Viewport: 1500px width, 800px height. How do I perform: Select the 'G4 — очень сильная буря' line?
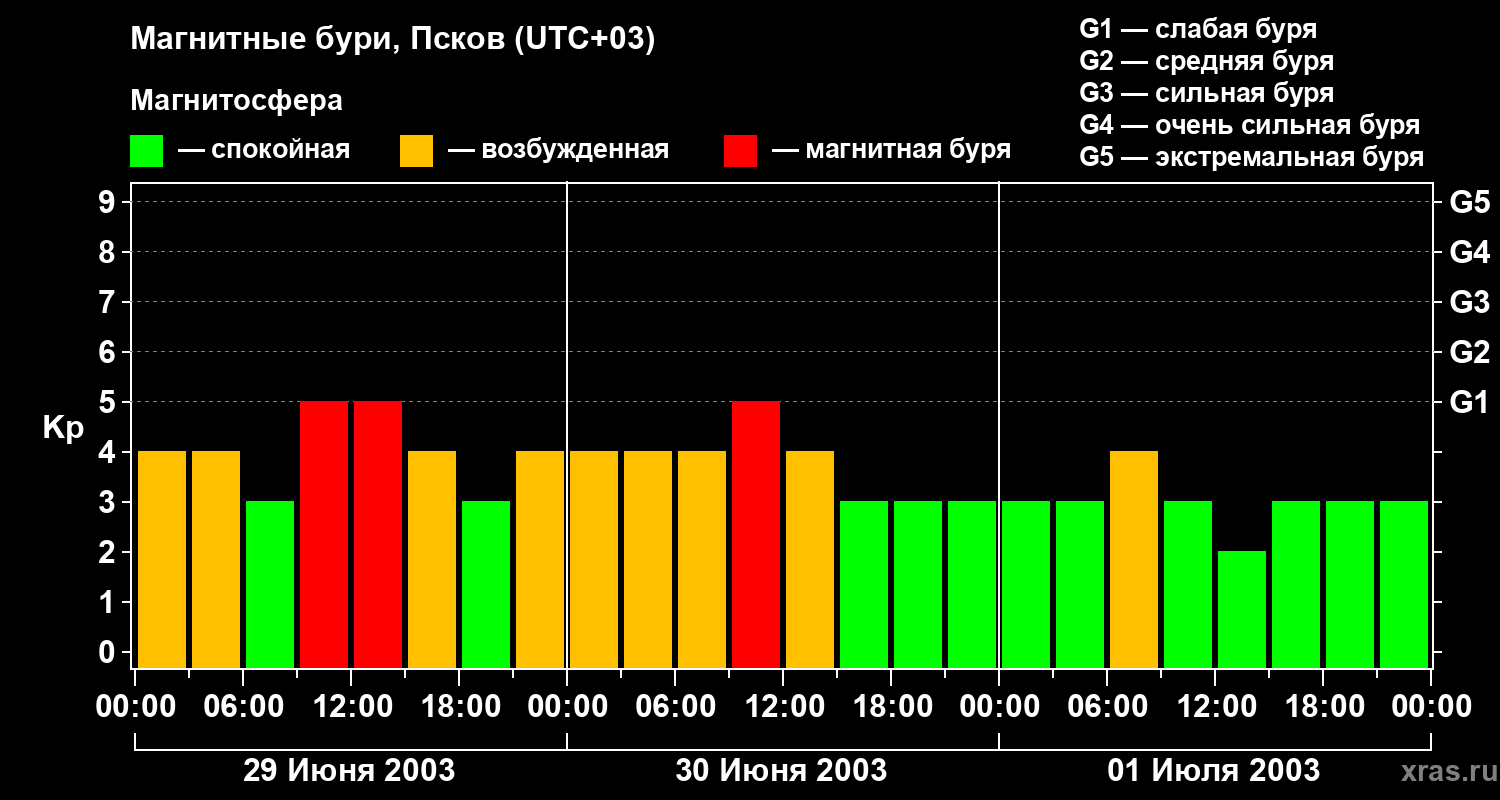pyautogui.click(x=1250, y=125)
